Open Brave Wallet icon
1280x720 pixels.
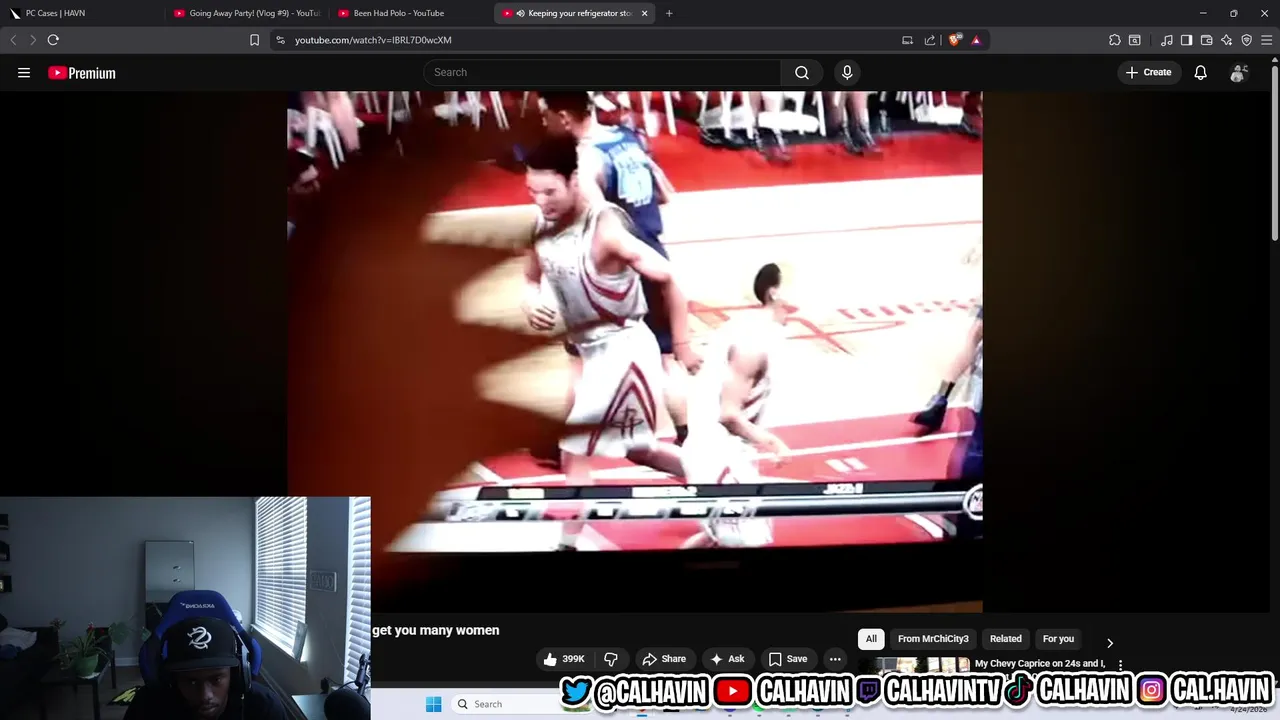(x=1206, y=40)
